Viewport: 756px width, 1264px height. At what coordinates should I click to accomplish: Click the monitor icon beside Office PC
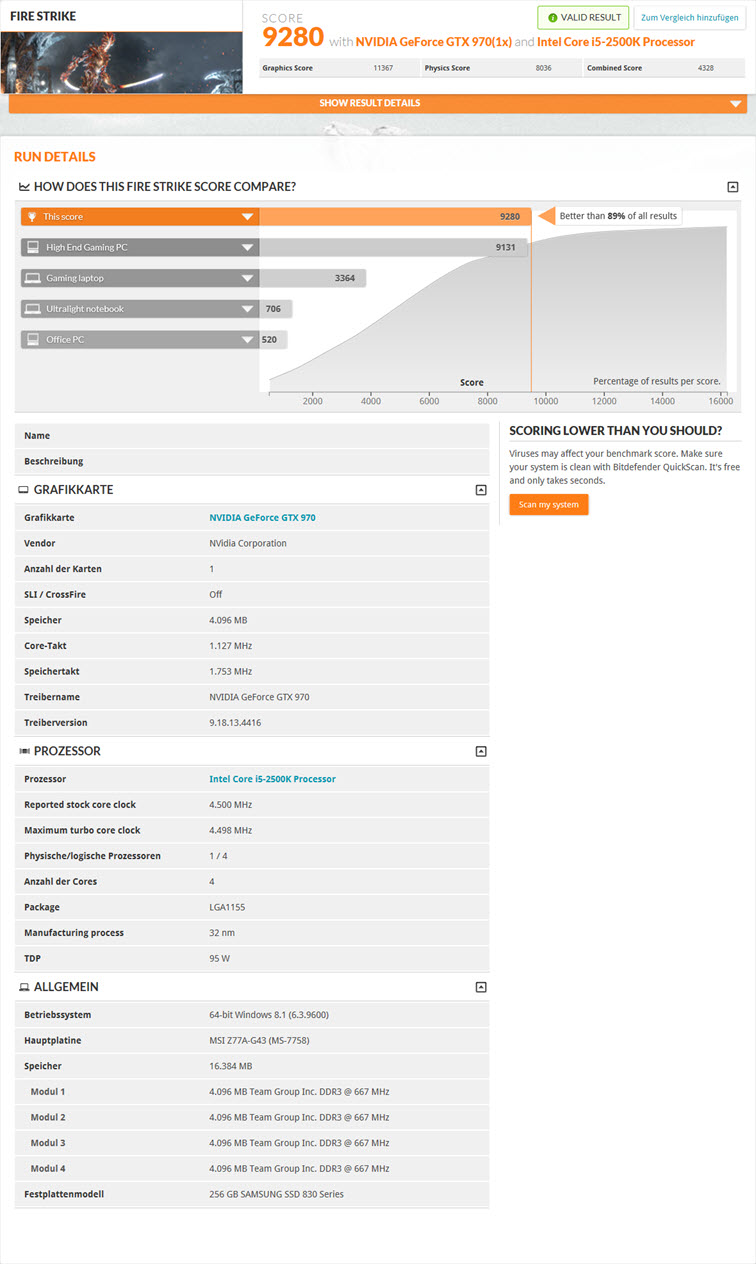33,340
